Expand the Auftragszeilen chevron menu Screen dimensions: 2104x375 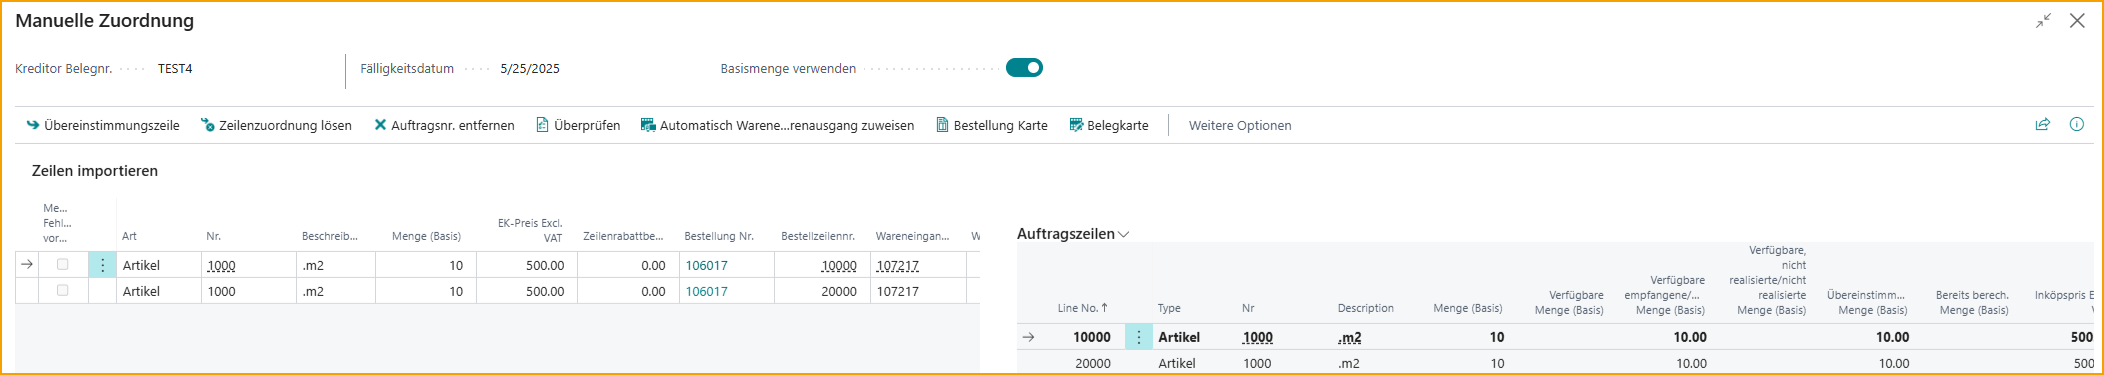[x=1124, y=234]
